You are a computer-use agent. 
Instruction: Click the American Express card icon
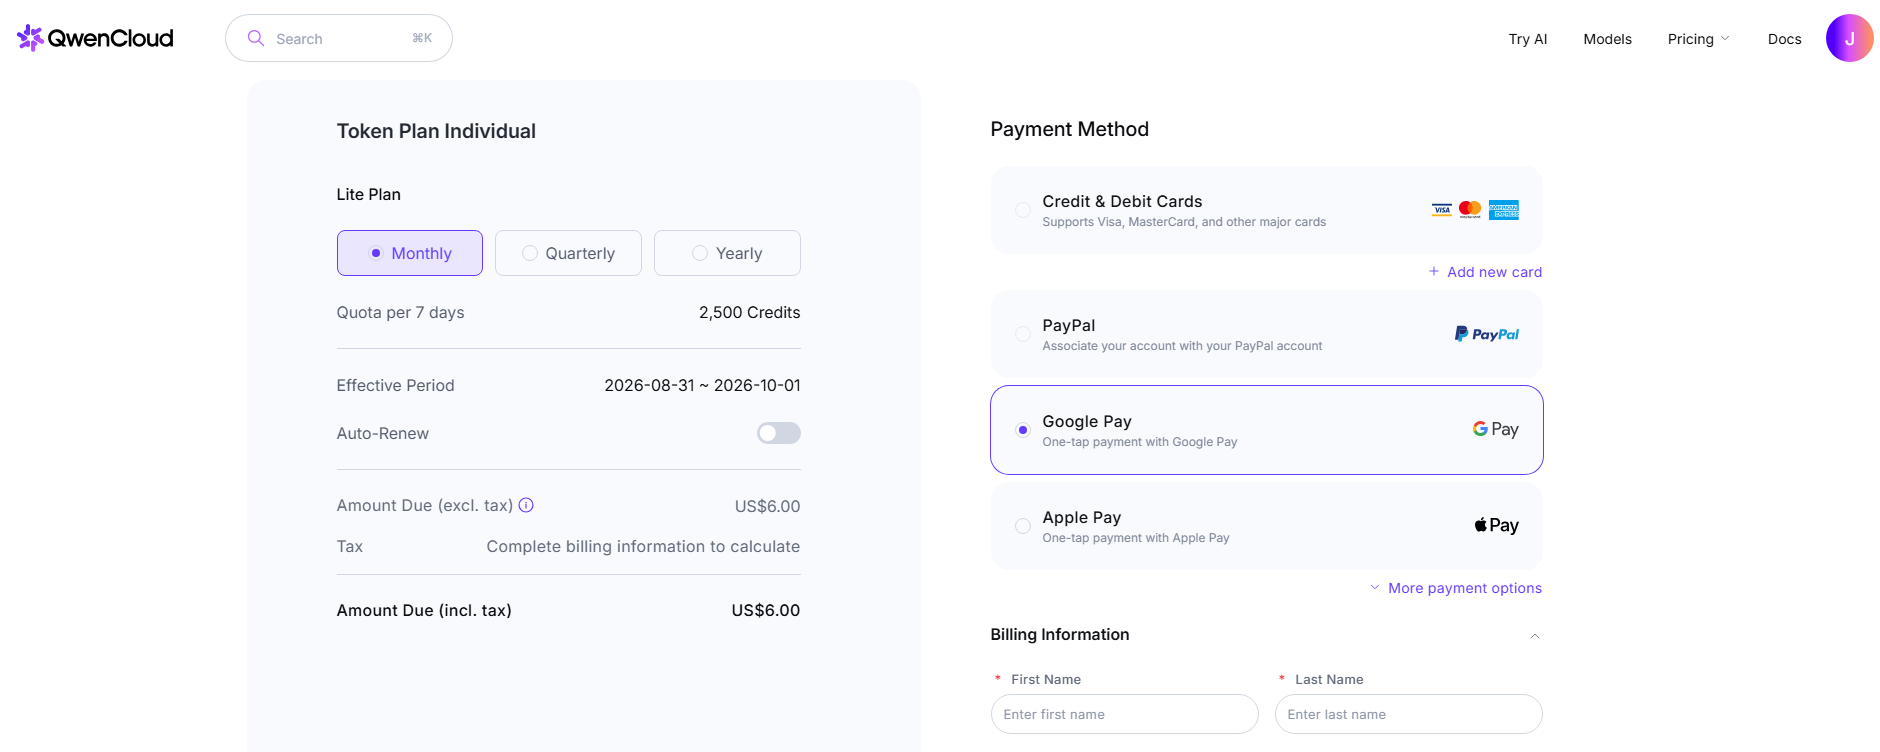pyautogui.click(x=1503, y=210)
